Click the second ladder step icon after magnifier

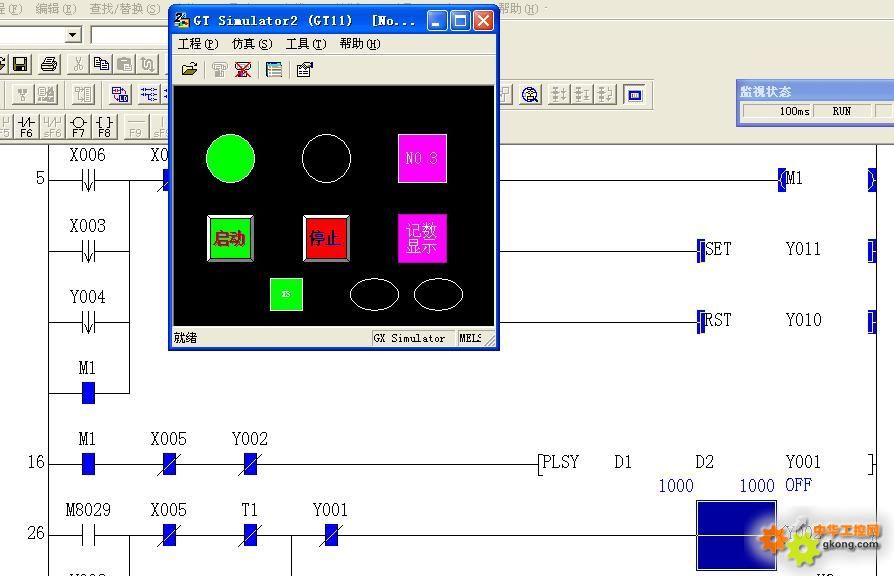coord(582,95)
